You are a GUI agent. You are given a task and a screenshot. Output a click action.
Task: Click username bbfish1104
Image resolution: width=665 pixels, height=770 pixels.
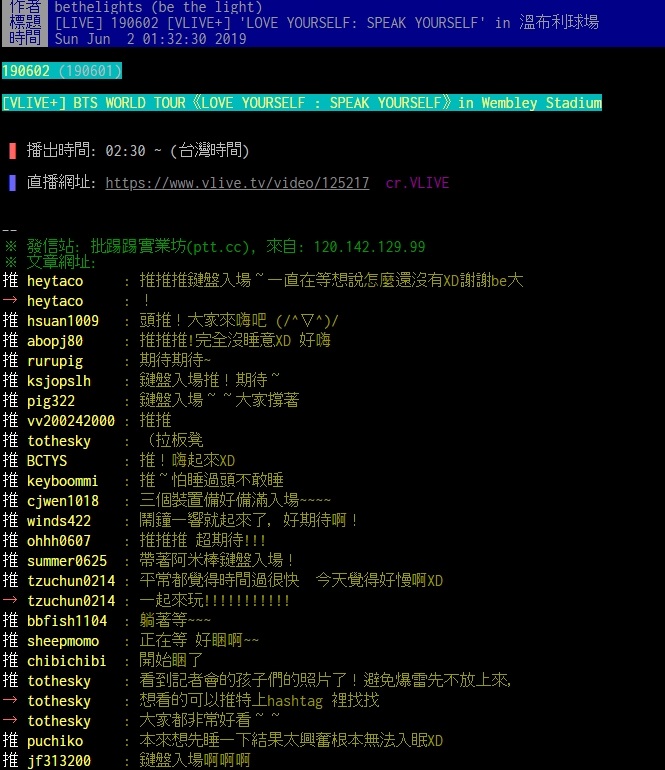point(67,621)
